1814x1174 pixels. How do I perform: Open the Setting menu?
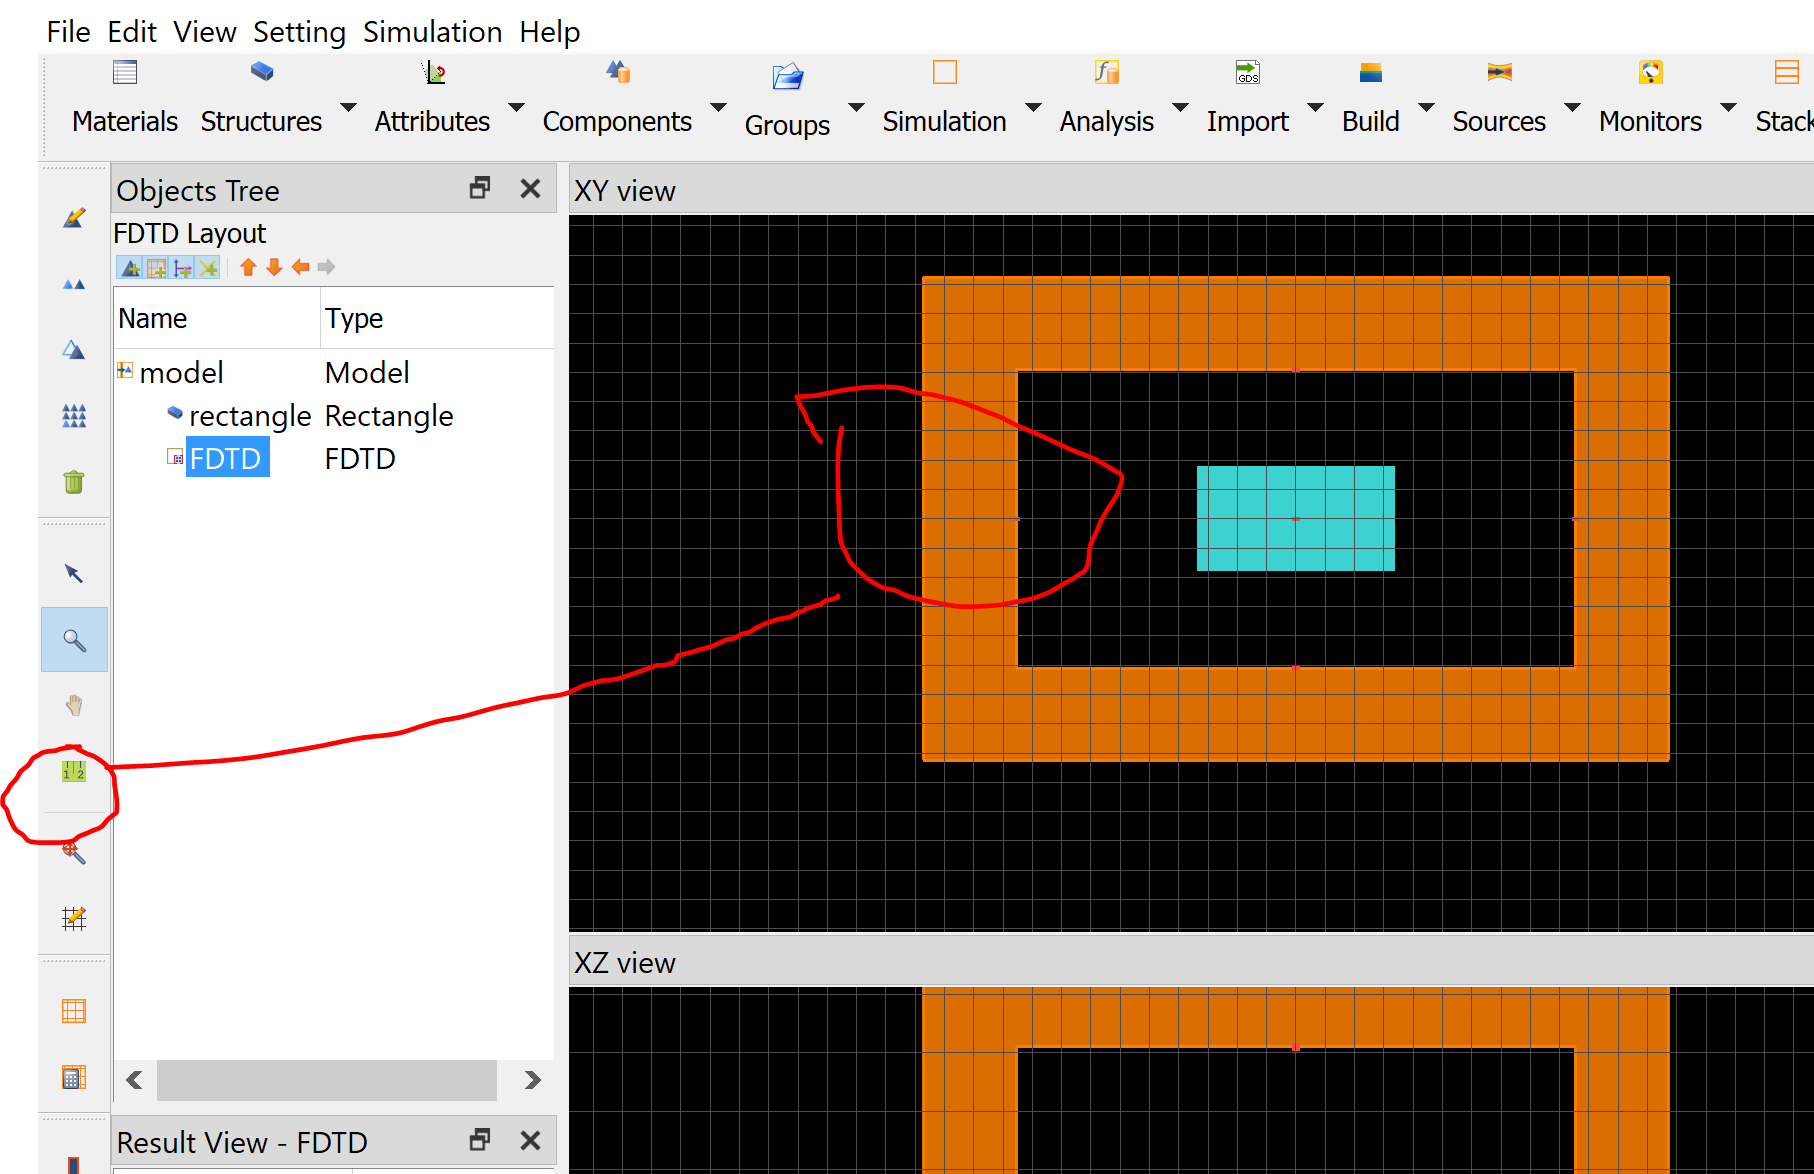click(x=299, y=32)
